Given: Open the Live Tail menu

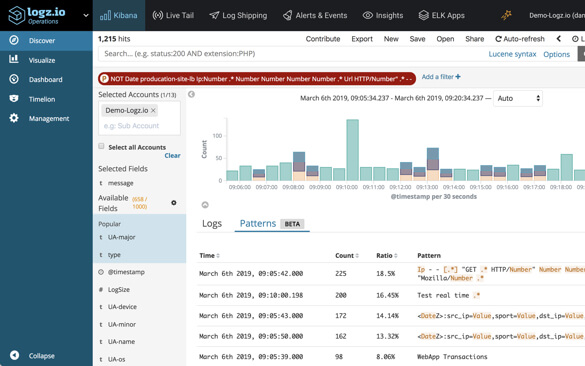Looking at the screenshot, I should (x=173, y=15).
